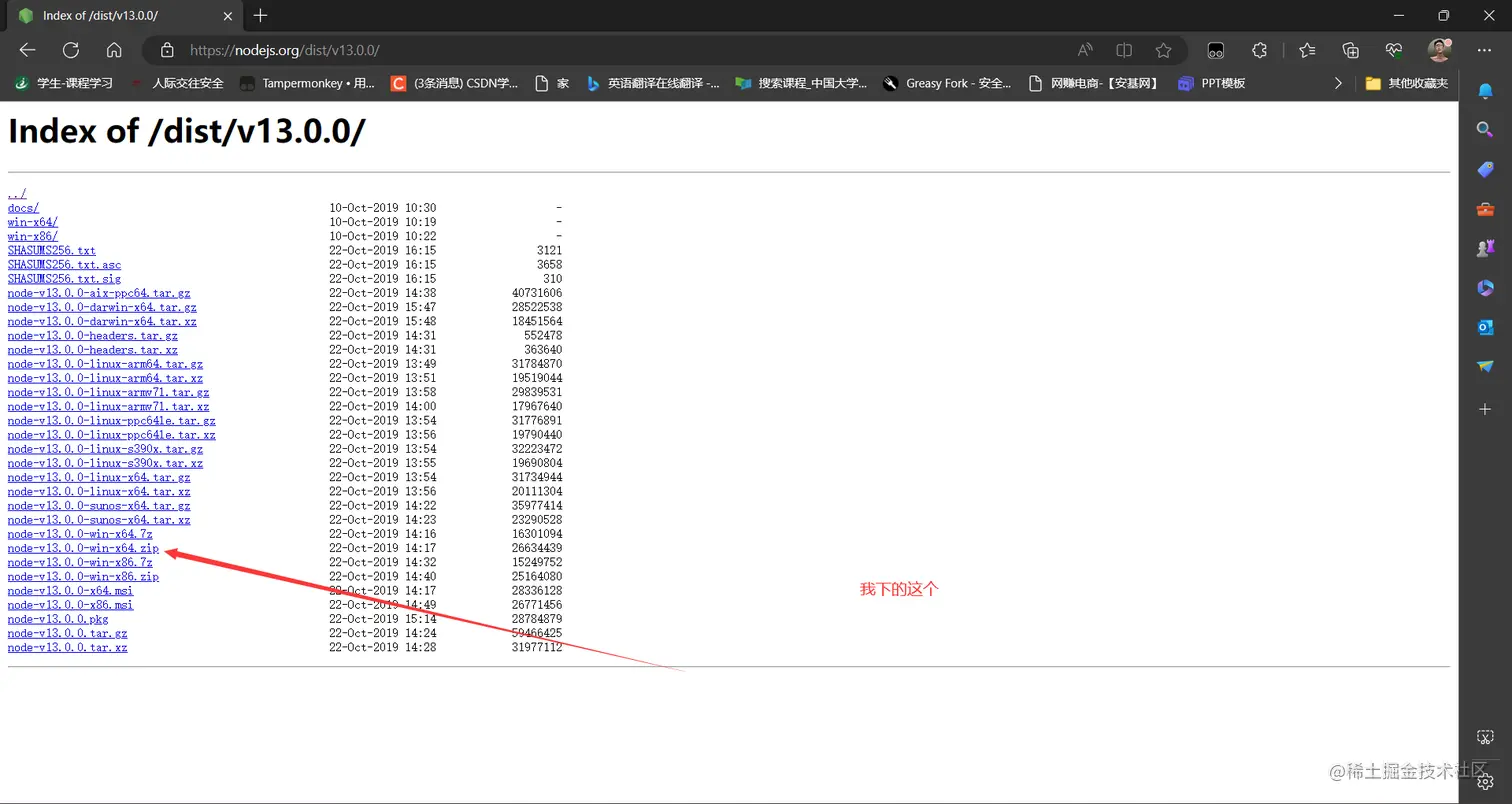Screen dimensions: 1512x804
Task: Open the browser home page
Action: [x=114, y=50]
